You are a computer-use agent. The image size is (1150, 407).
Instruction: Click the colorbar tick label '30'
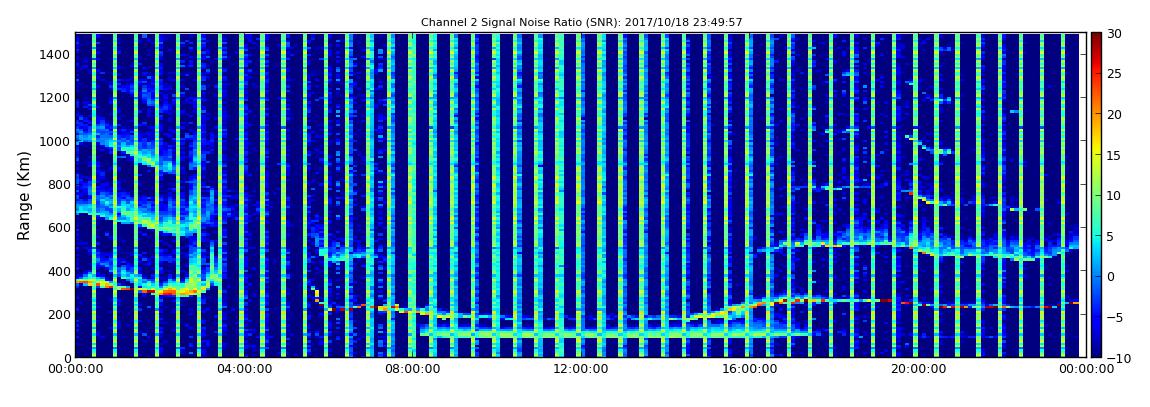pyautogui.click(x=1115, y=34)
